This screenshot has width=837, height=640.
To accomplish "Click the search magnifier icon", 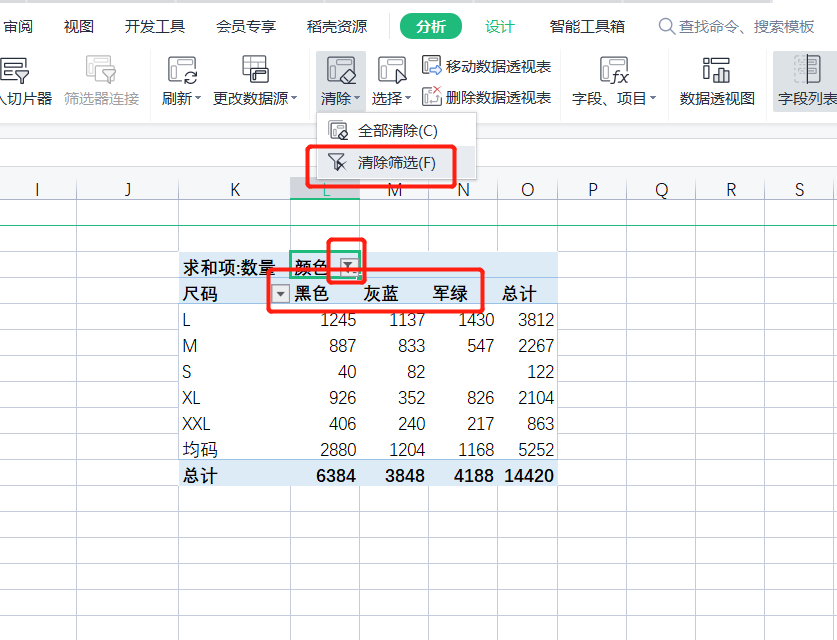I will tap(666, 26).
